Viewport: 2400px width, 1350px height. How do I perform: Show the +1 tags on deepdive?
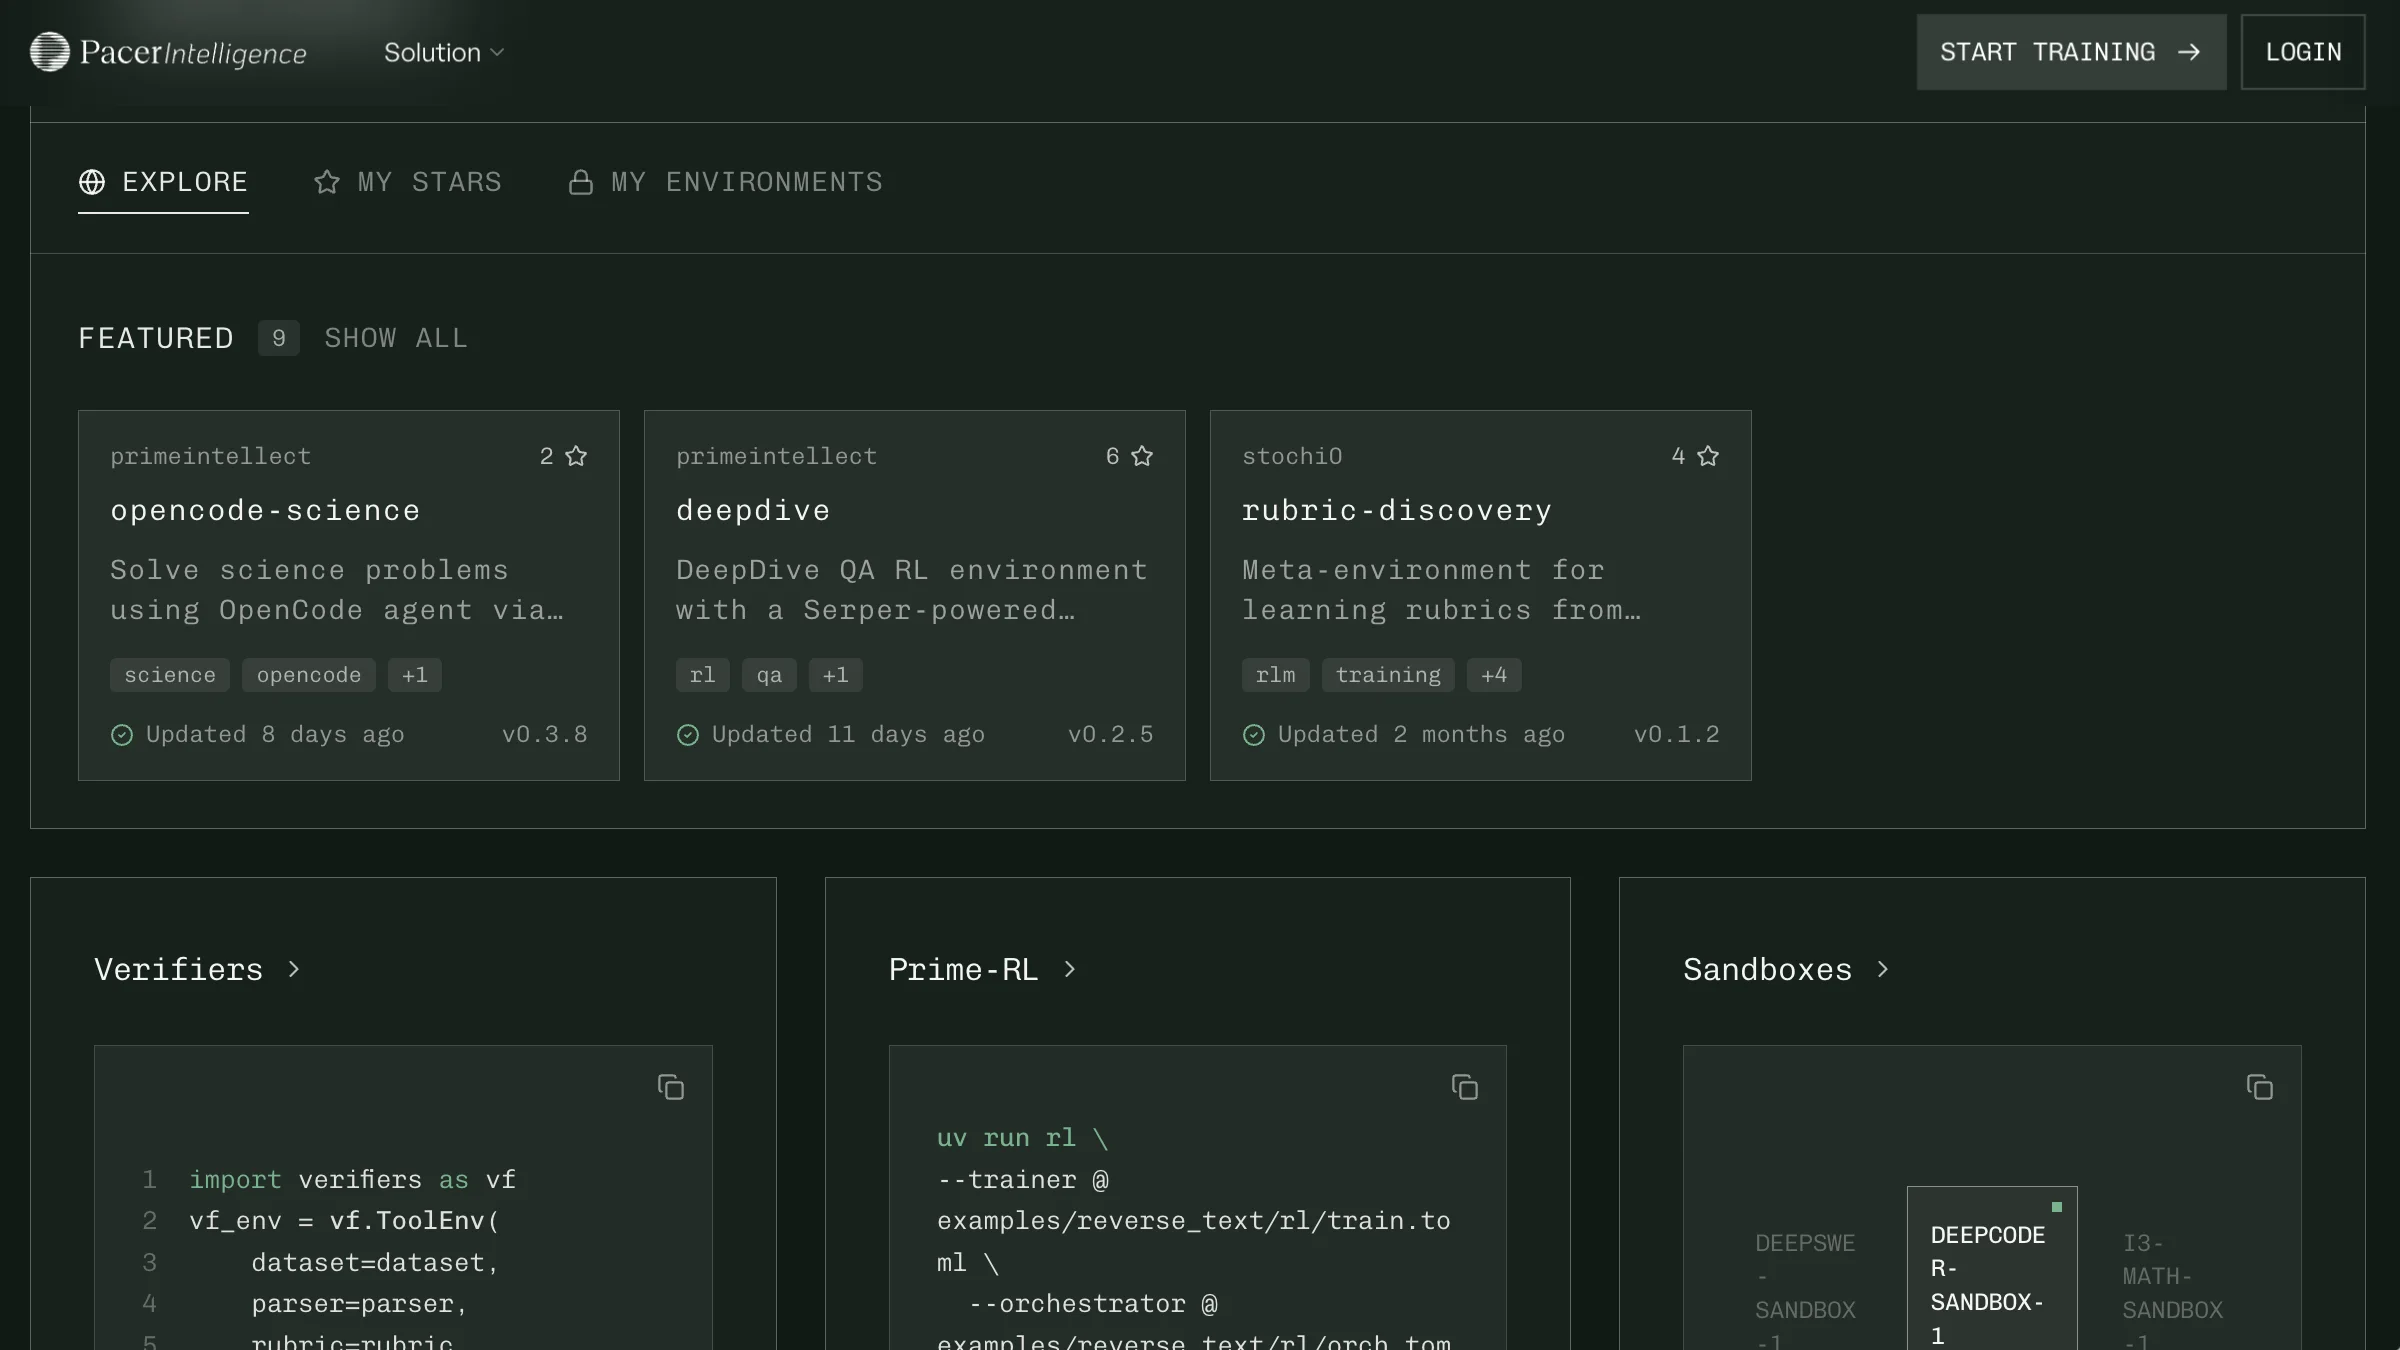836,675
